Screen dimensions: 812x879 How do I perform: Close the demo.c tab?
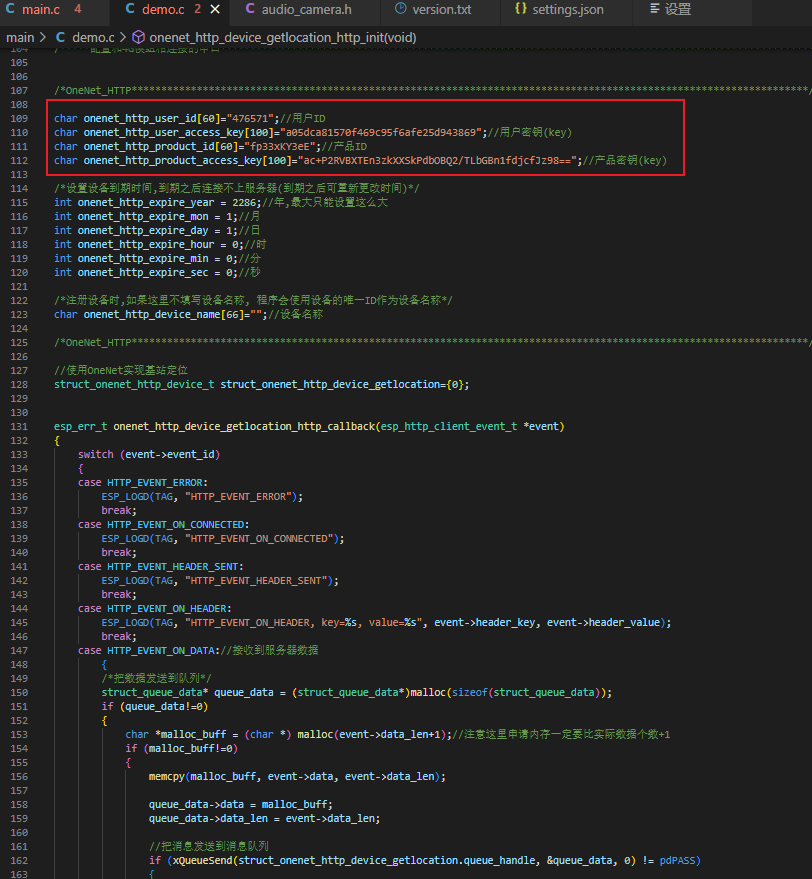tap(215, 10)
